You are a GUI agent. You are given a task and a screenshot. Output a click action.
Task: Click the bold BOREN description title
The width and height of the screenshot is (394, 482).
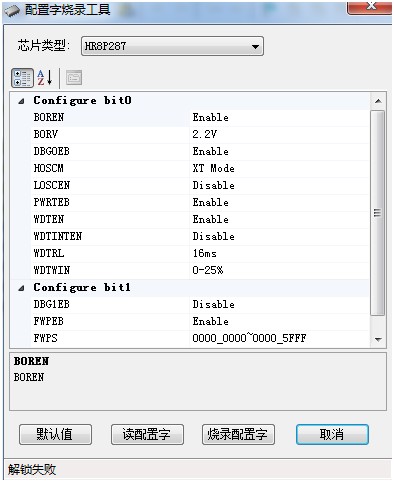click(31, 362)
